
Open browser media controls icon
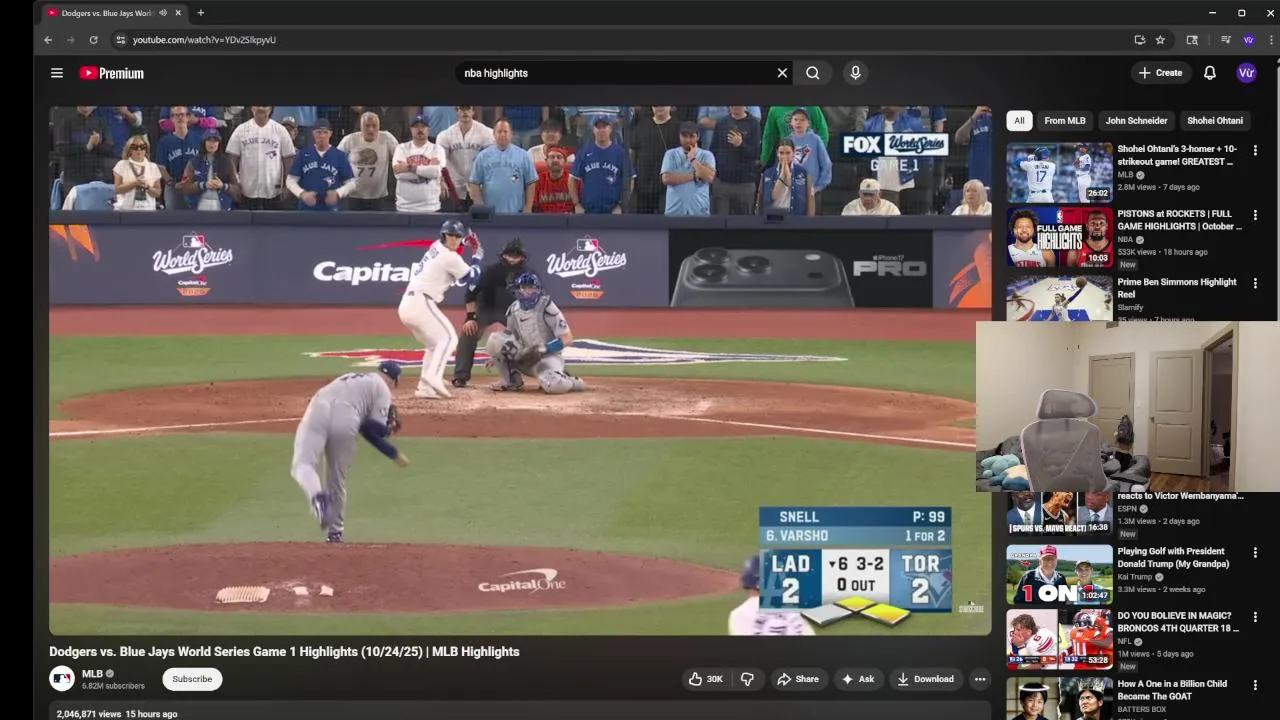pos(1225,40)
